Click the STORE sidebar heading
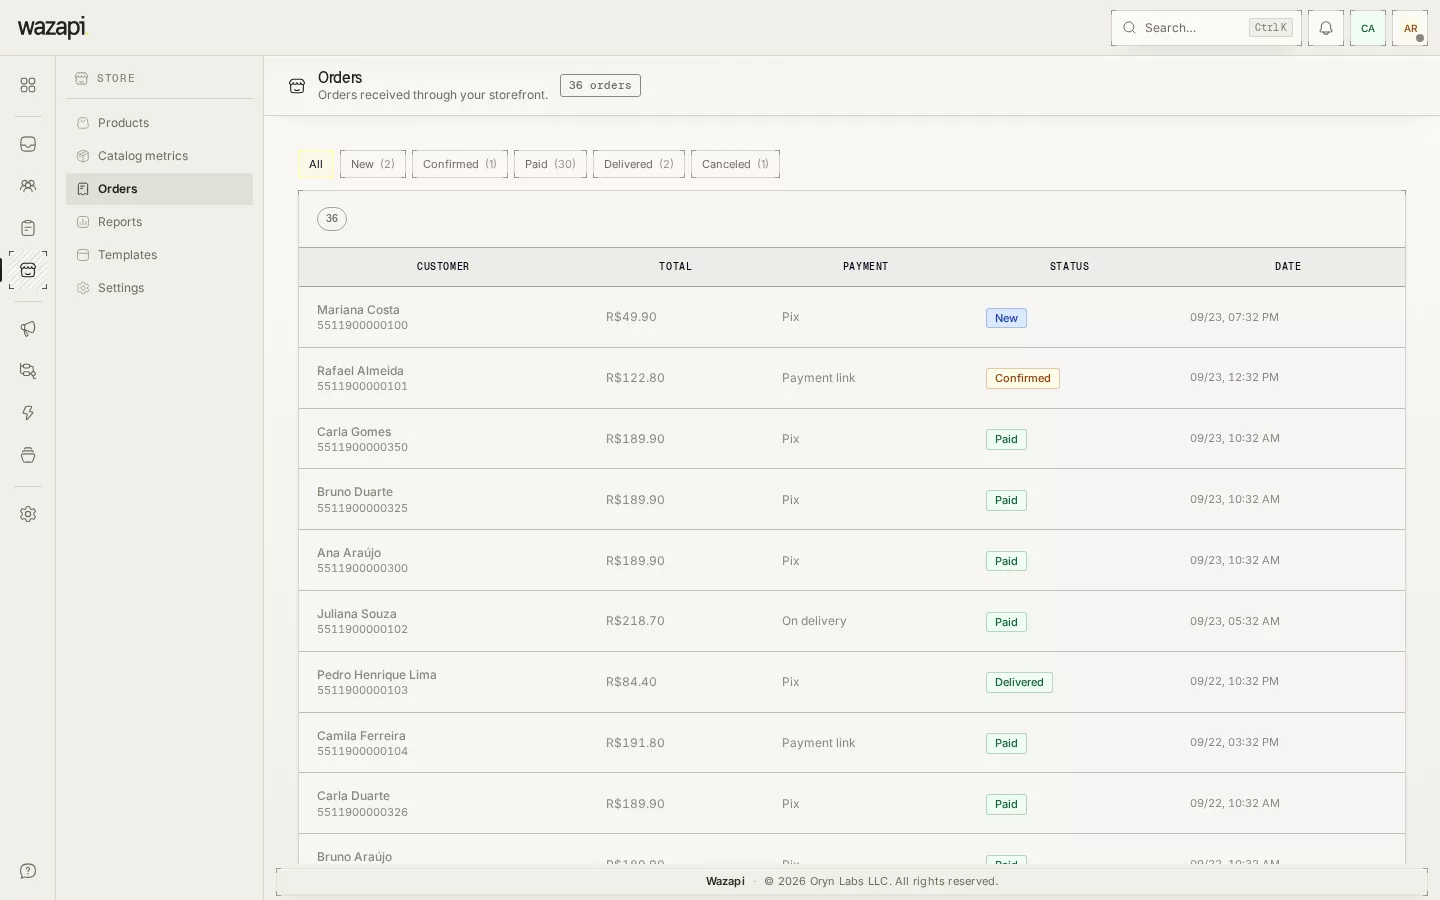Viewport: 1440px width, 900px height. pos(116,78)
